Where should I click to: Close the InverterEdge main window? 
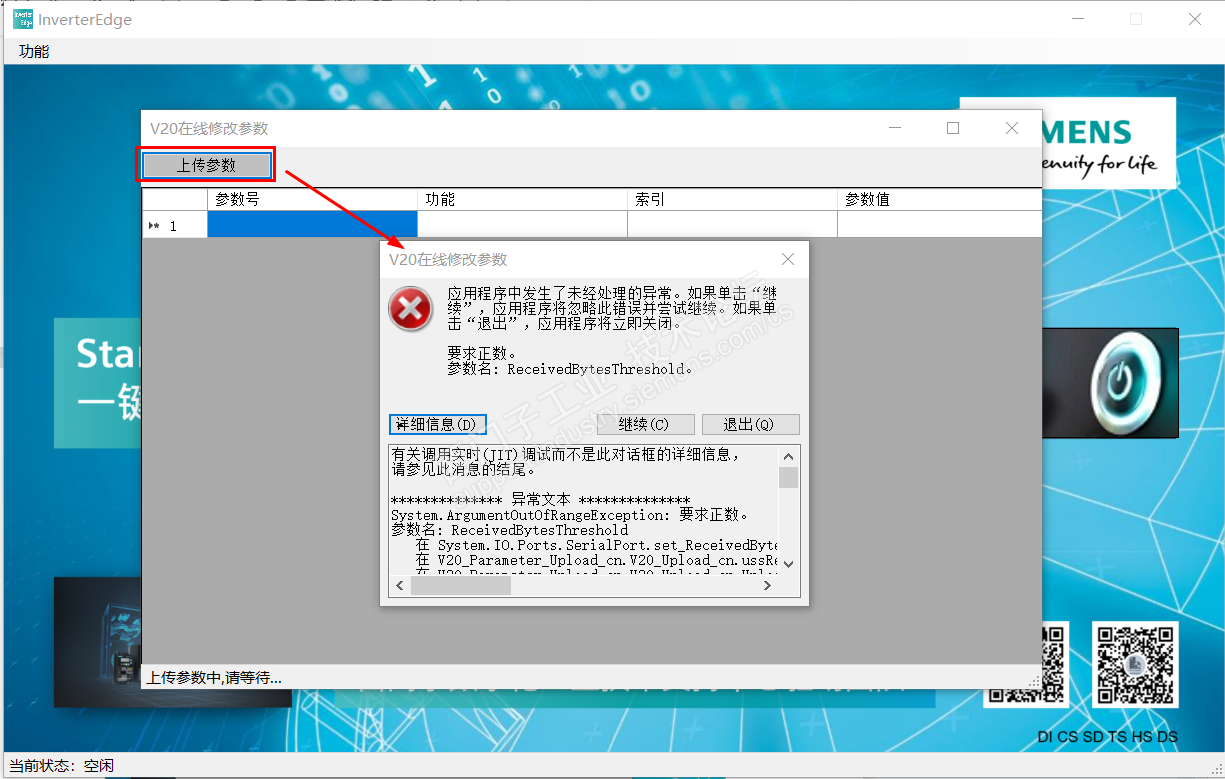click(x=1195, y=19)
